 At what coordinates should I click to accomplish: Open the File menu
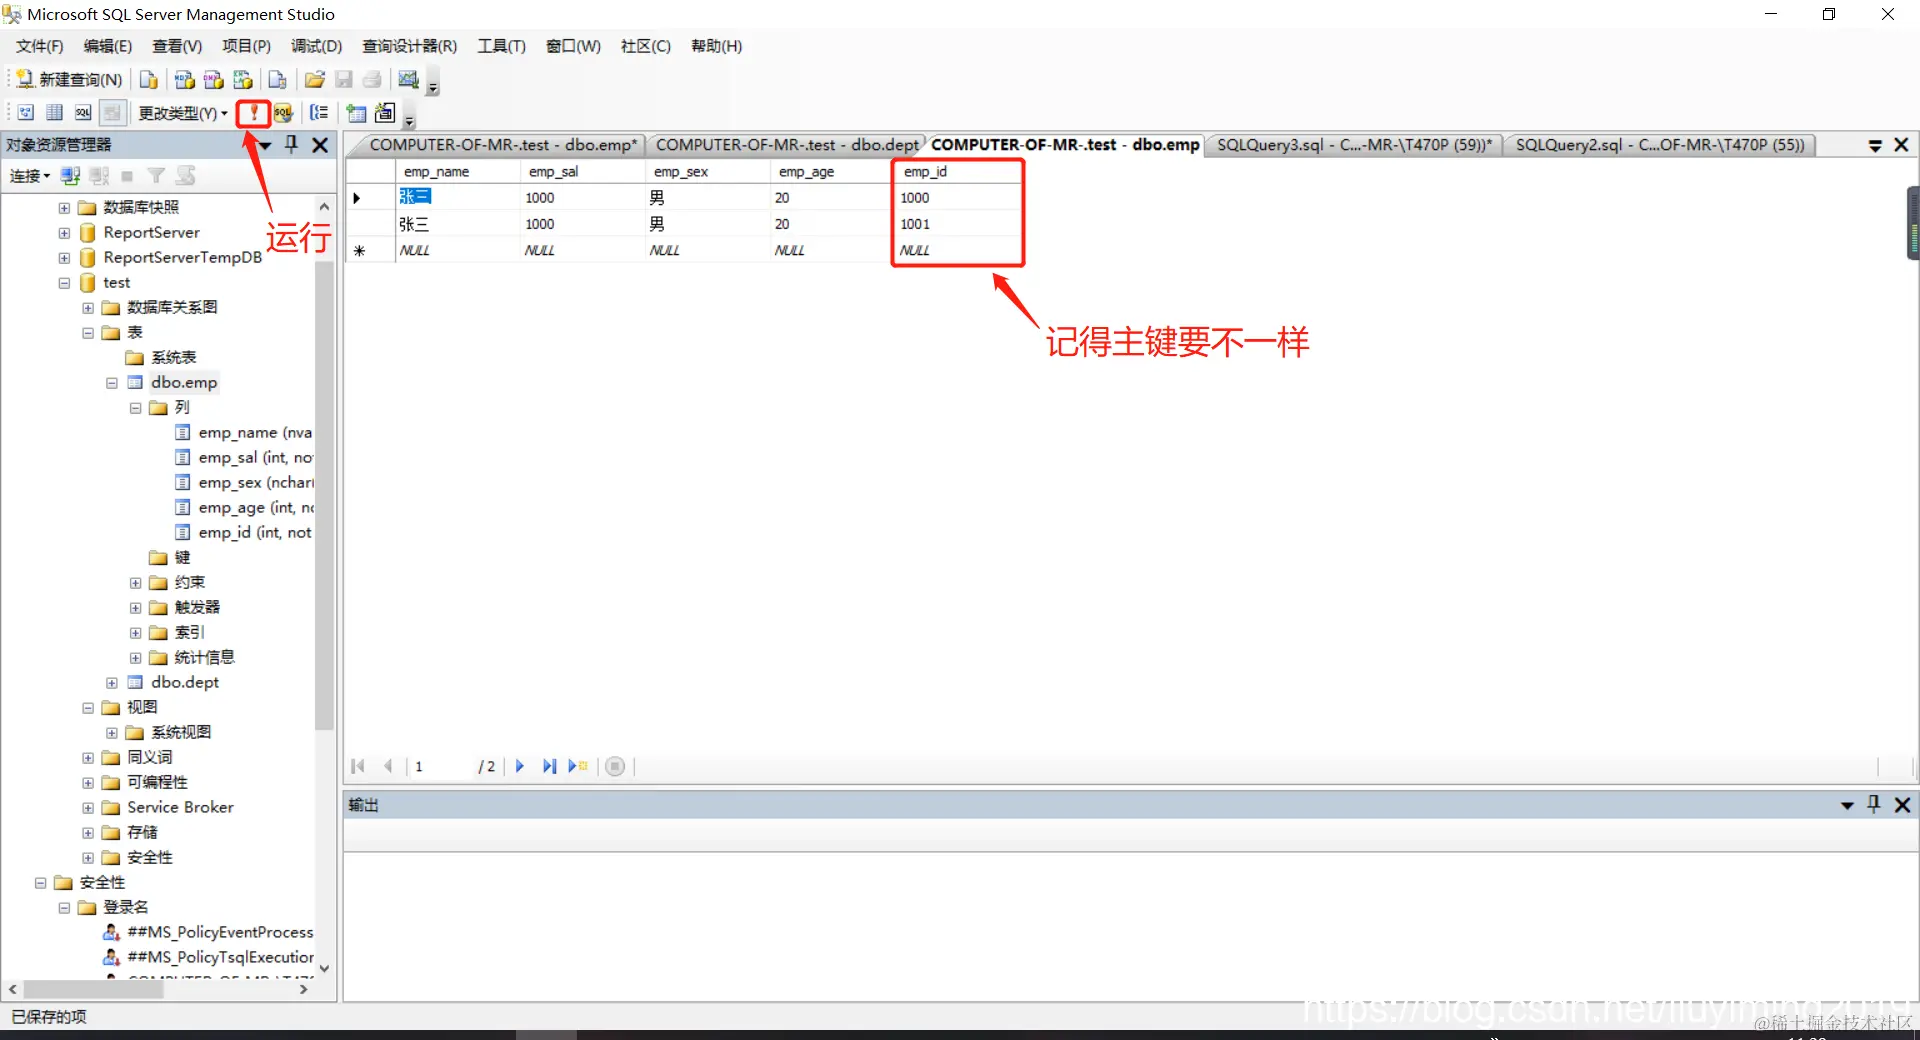(40, 46)
